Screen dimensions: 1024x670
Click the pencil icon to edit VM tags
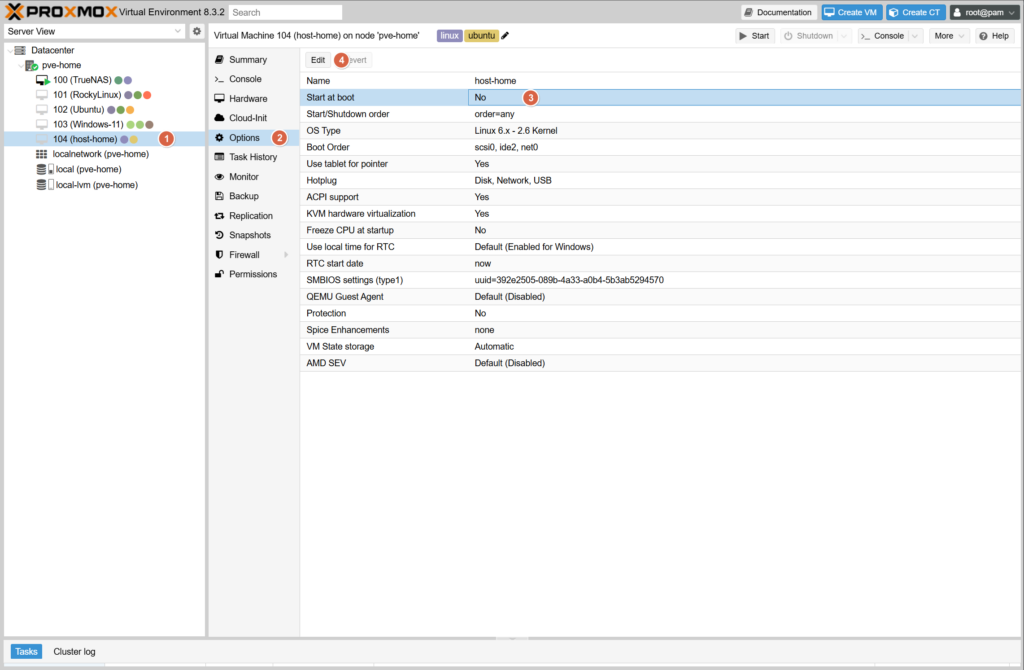(505, 36)
